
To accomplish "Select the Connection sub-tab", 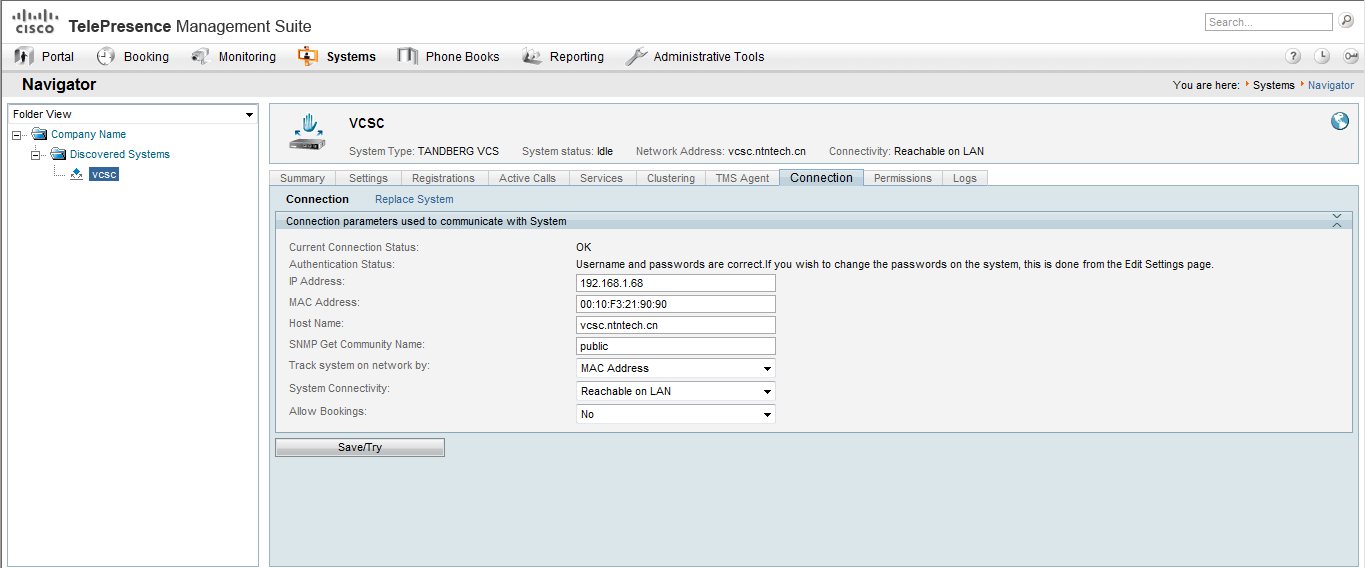I will tap(317, 199).
